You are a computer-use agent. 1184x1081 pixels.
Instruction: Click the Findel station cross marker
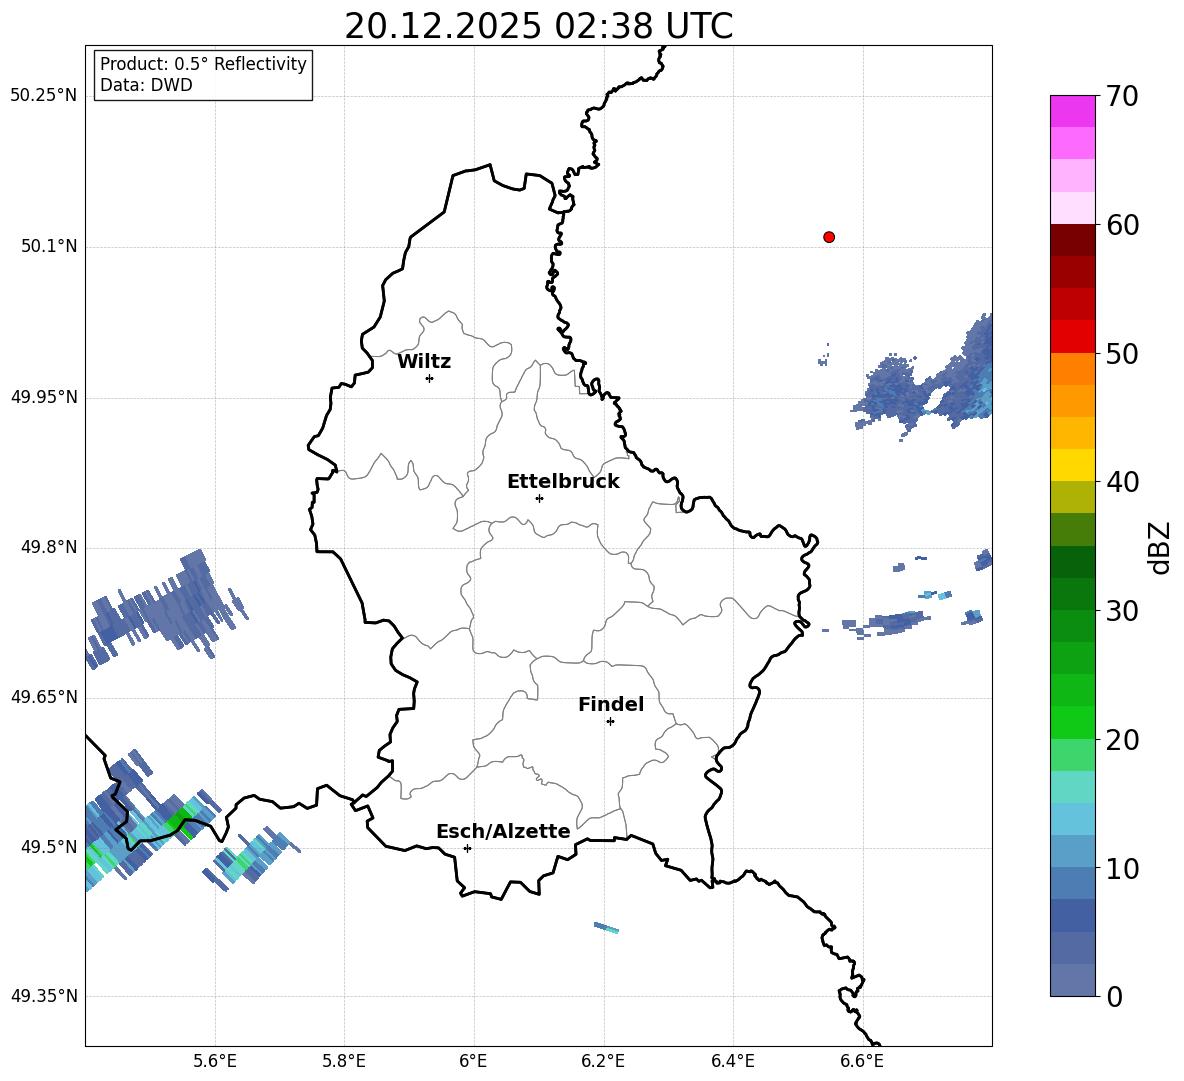pyautogui.click(x=610, y=722)
